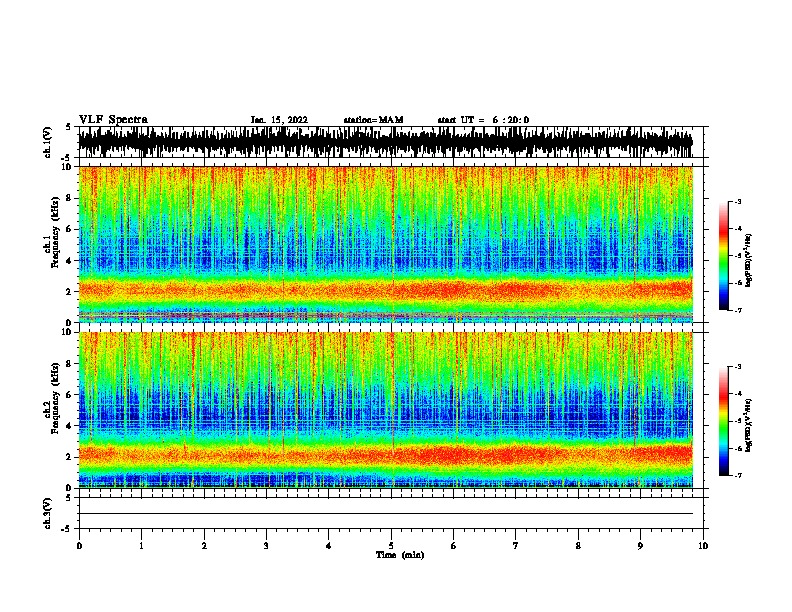Click the ch.1 colorbar log(PSD) units label

point(748,260)
